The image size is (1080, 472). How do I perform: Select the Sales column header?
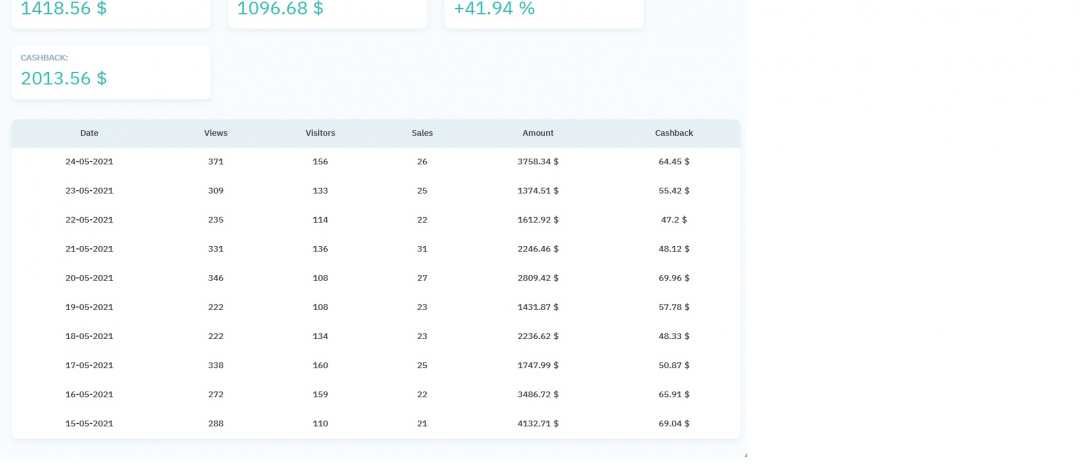[422, 133]
